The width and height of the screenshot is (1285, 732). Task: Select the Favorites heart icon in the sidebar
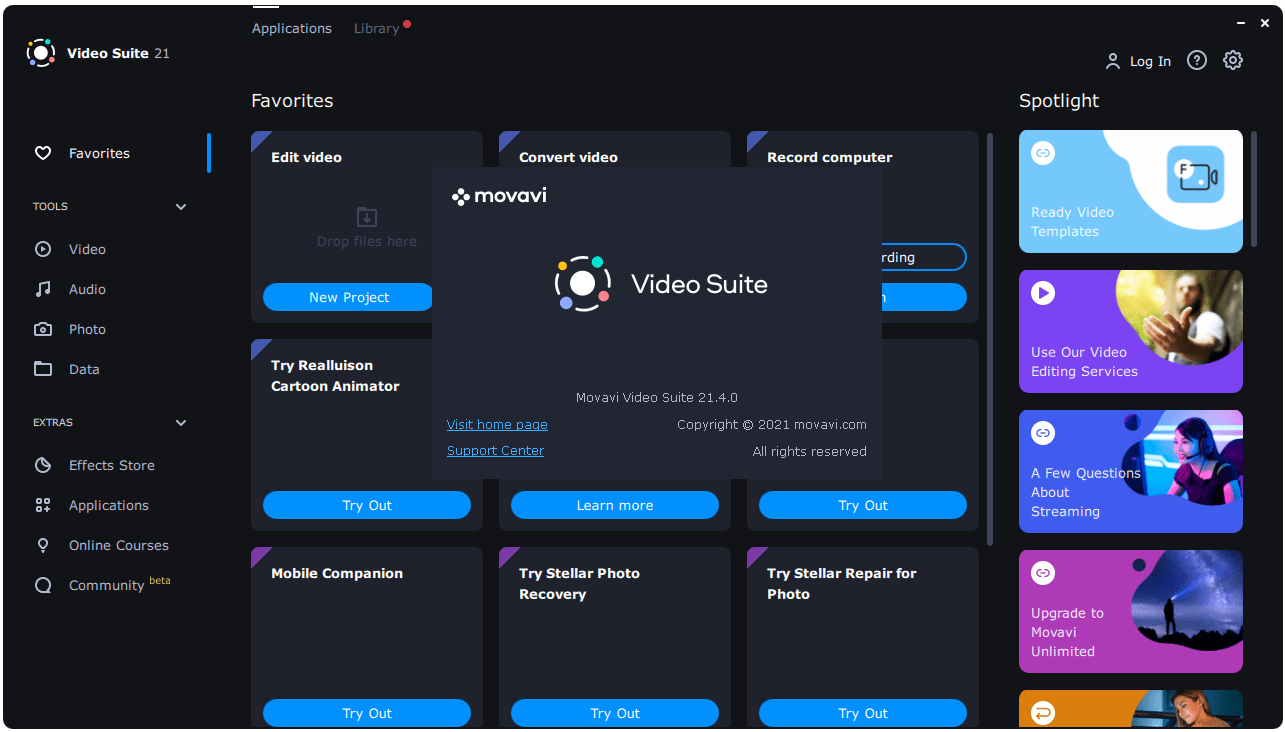(x=43, y=153)
